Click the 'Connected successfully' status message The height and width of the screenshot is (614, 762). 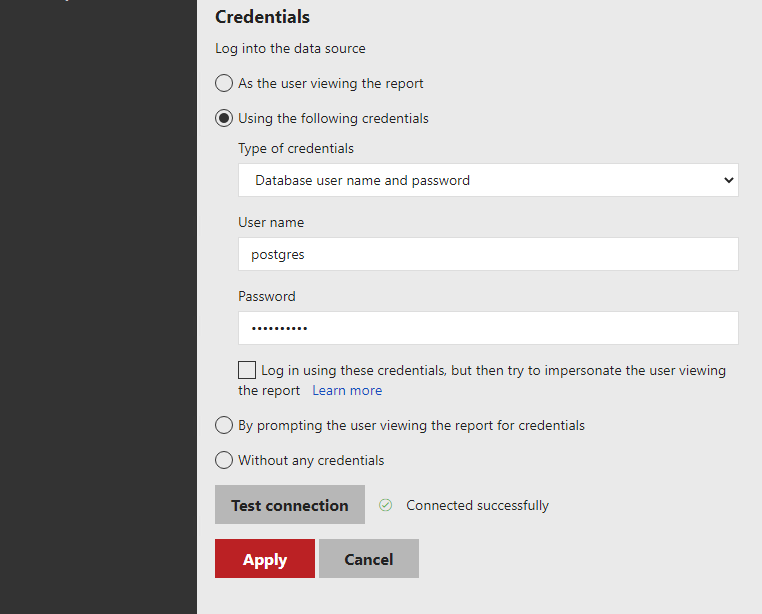477,505
